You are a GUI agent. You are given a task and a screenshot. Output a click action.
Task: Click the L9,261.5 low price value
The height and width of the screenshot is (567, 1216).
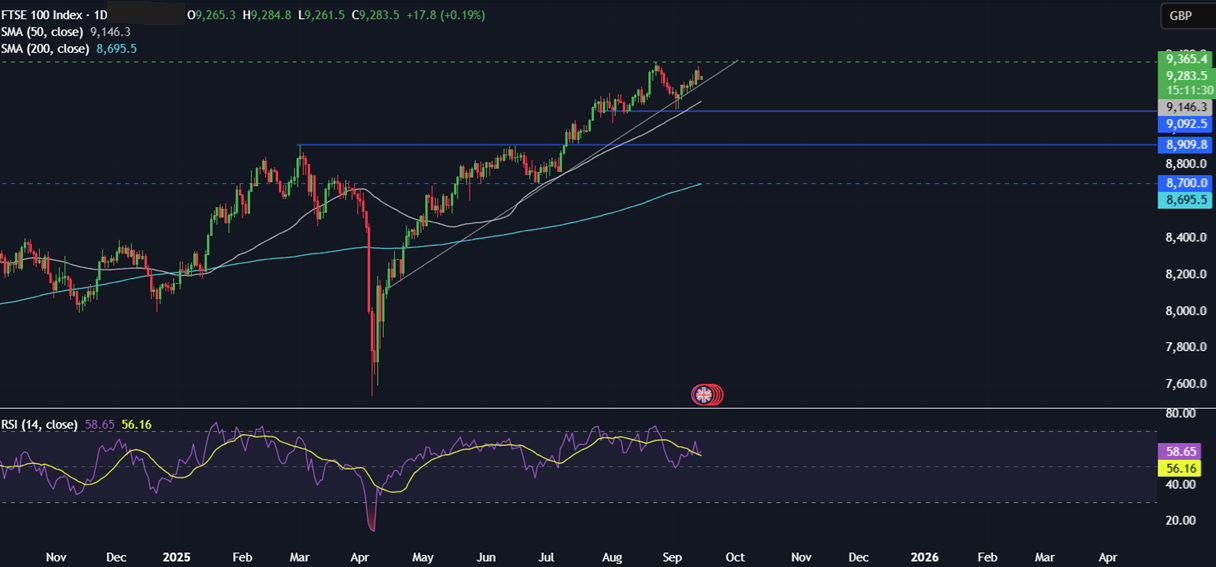[323, 16]
